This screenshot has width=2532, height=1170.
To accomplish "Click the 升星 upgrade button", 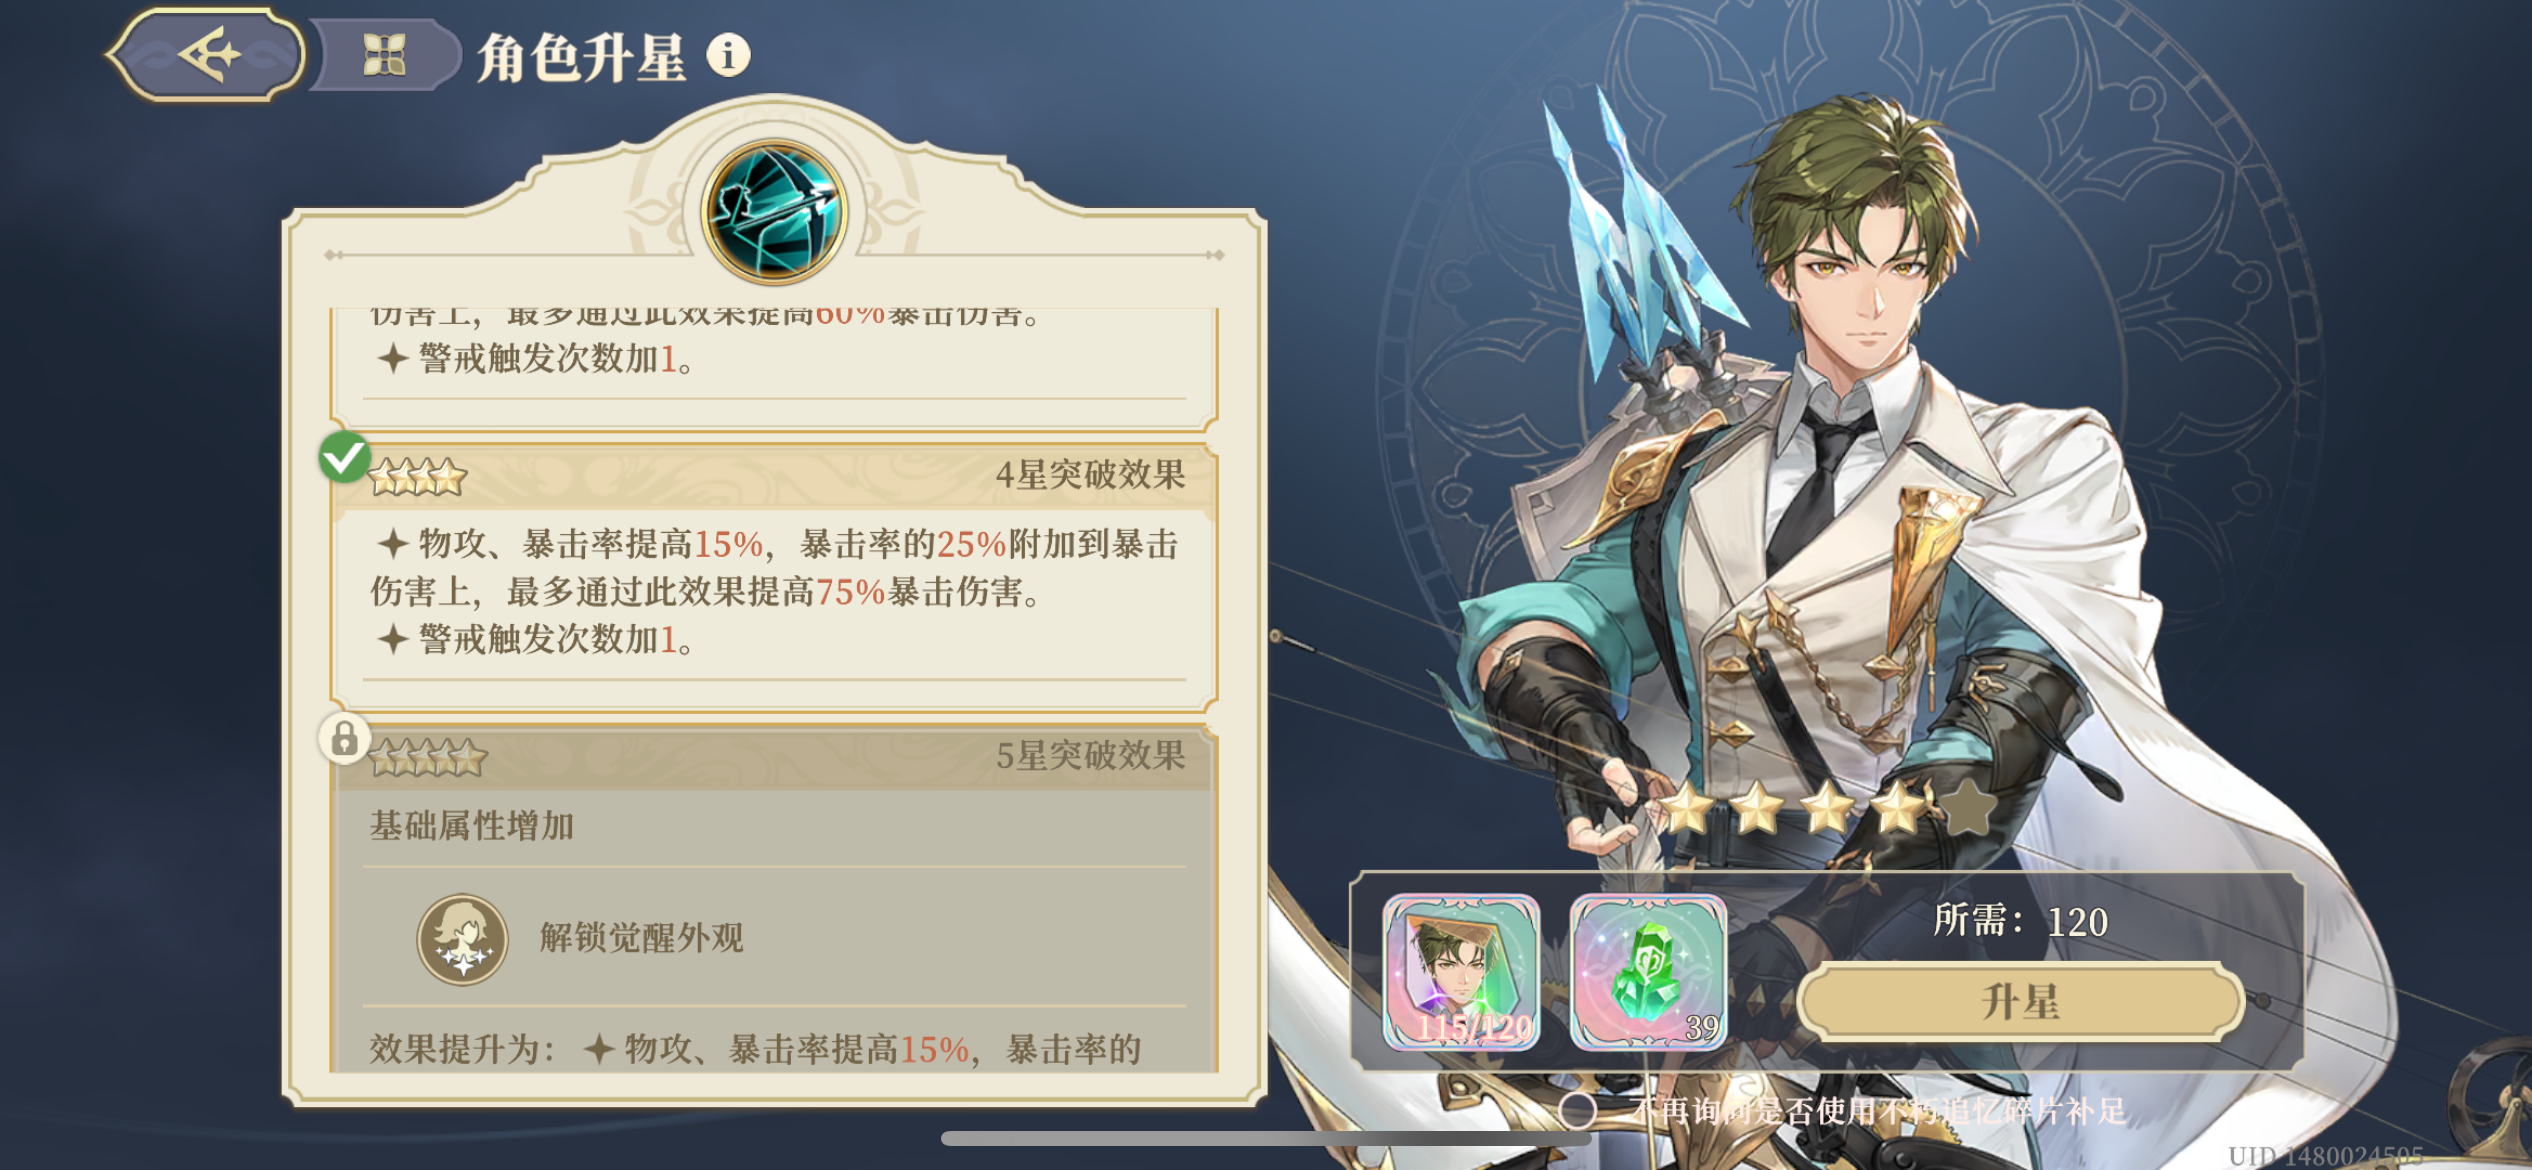I will pos(2020,1002).
